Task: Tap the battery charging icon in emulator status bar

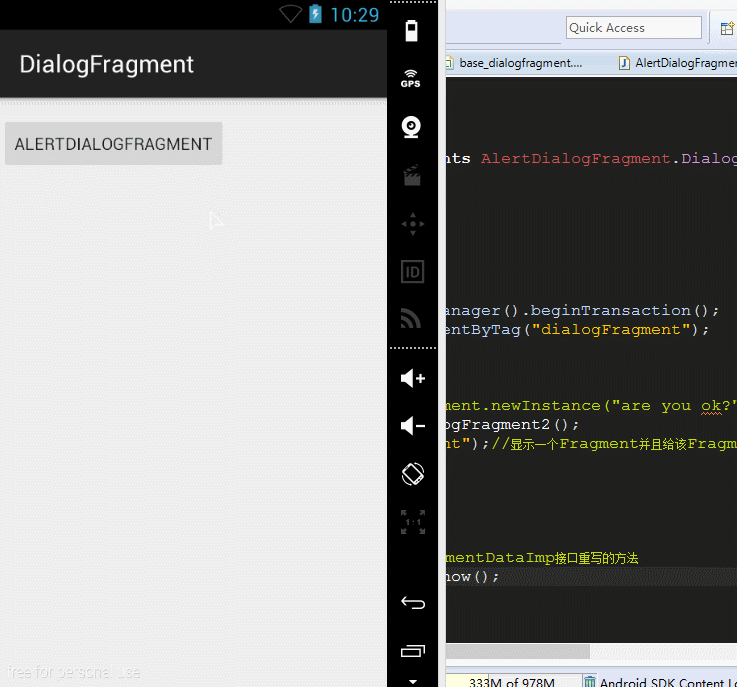Action: 315,14
